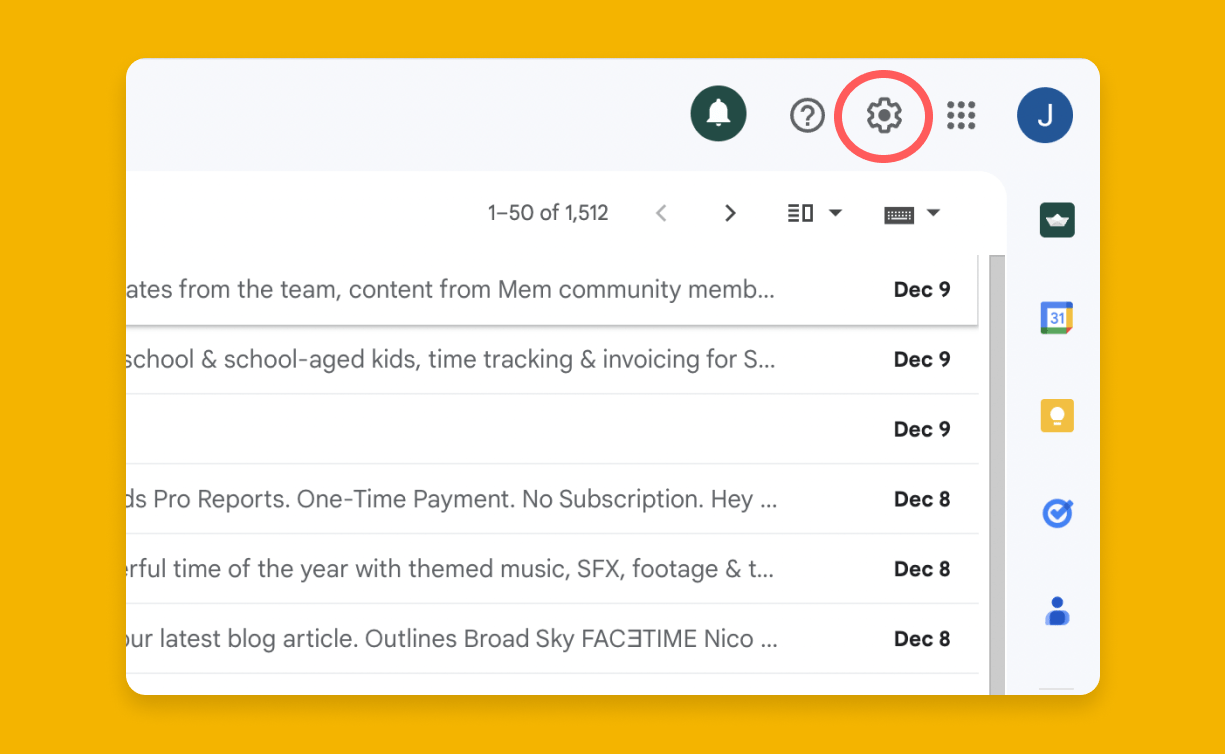The height and width of the screenshot is (754, 1225).
Task: Open Google Keep notes in side panel
Action: 1057,415
